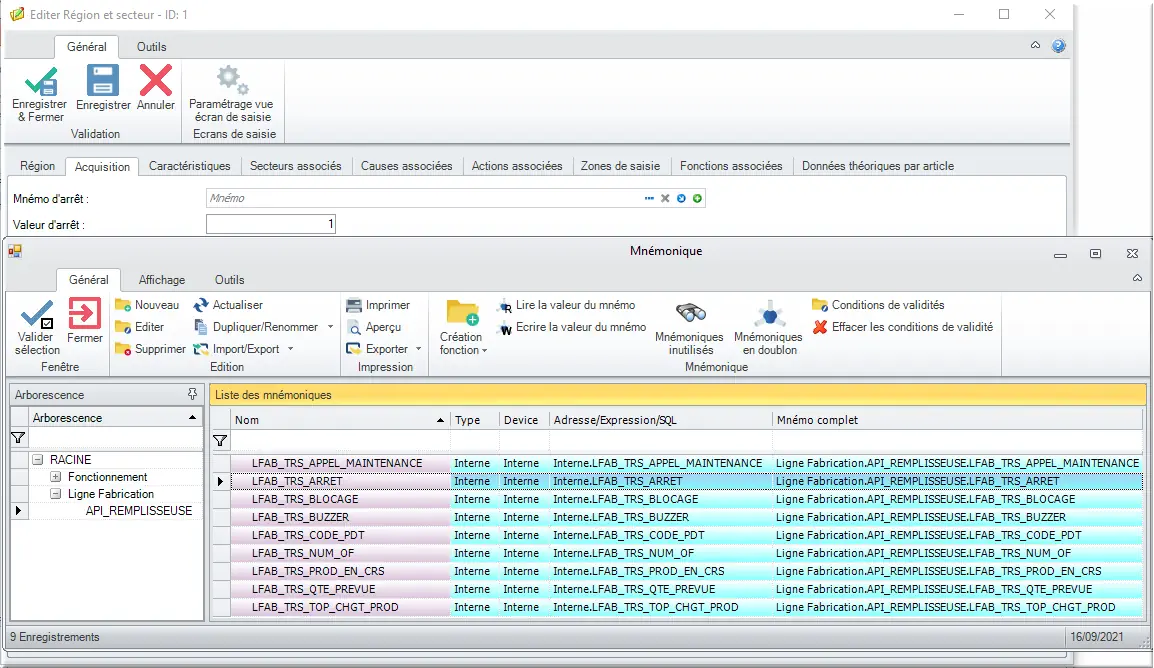Open the help icon in editor window
The height and width of the screenshot is (668, 1154).
1058,46
